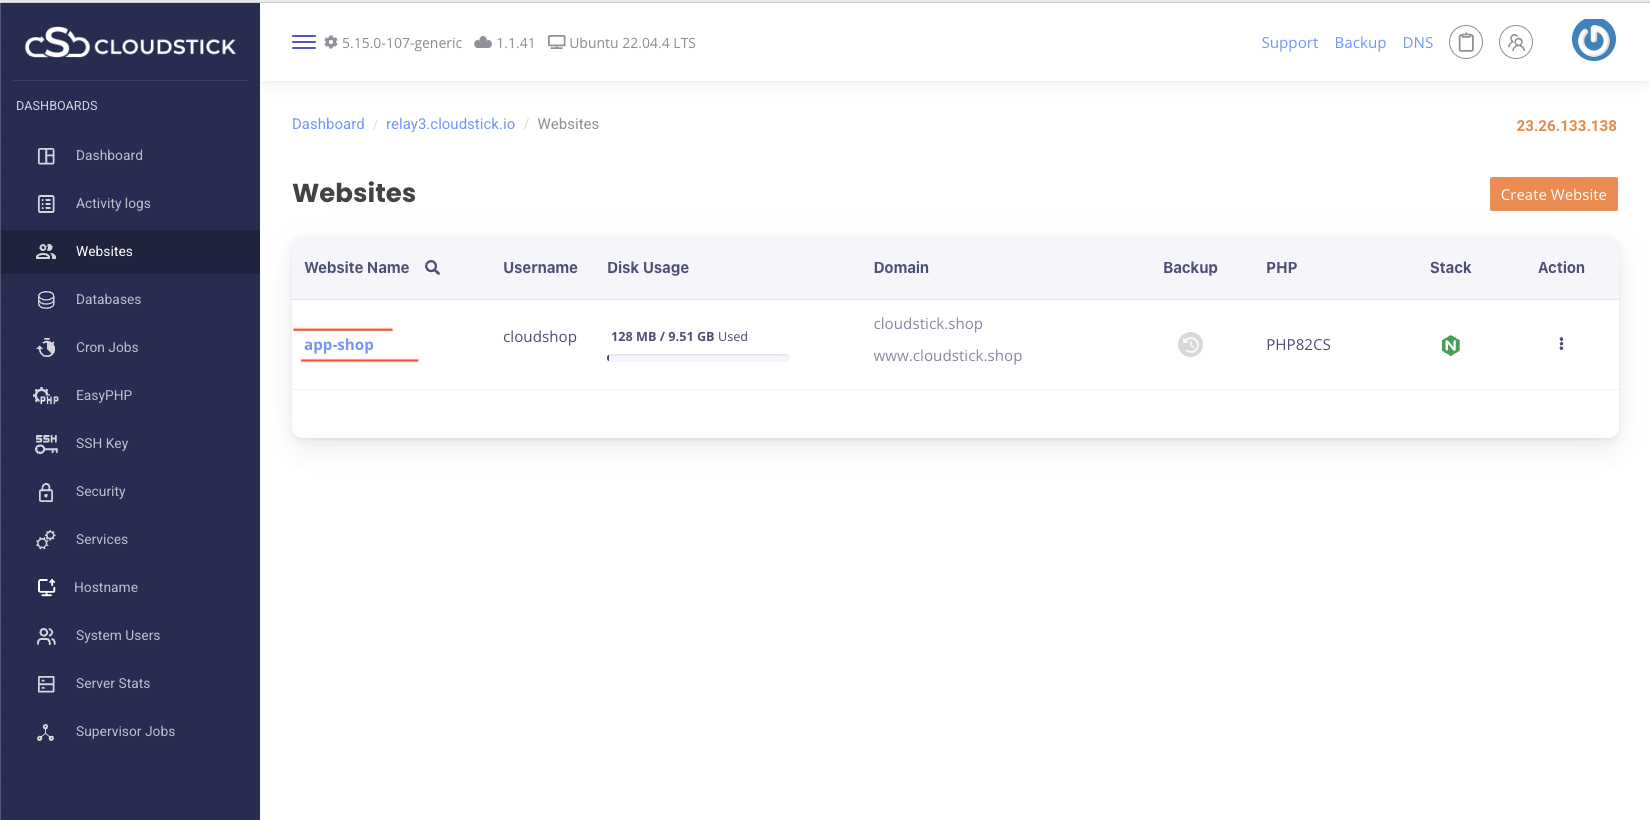Click the Website Name column header
Screen dimensions: 1650x820
(357, 267)
